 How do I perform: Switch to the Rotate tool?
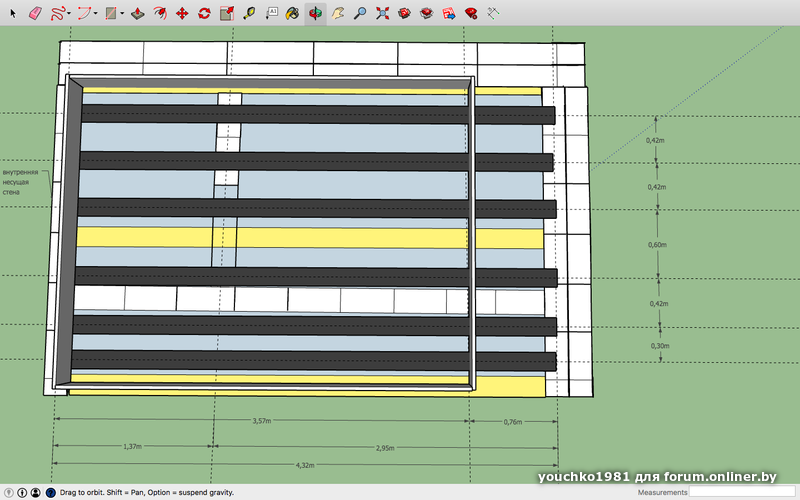pyautogui.click(x=204, y=14)
